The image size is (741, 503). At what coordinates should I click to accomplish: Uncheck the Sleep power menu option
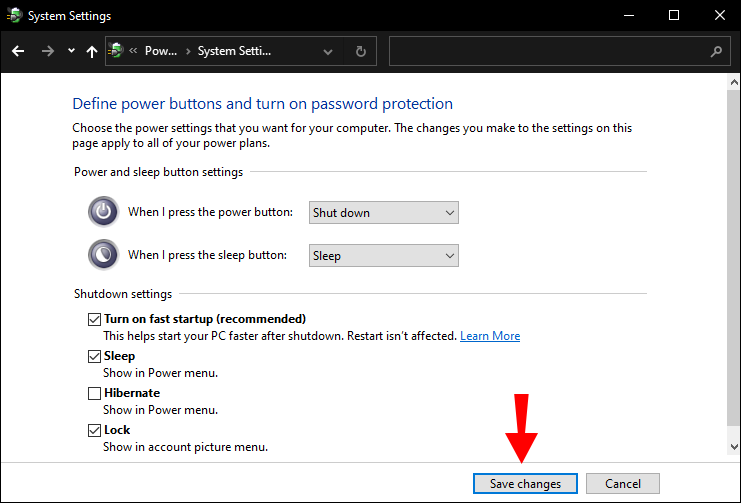pyautogui.click(x=94, y=356)
